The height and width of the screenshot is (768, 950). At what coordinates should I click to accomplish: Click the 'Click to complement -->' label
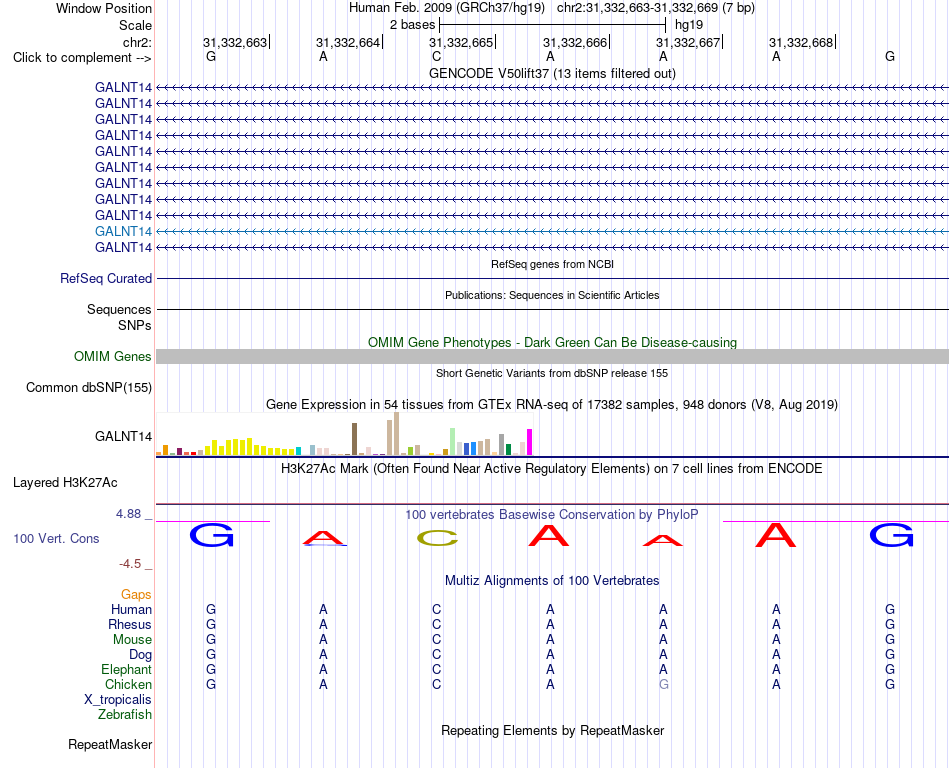(x=82, y=58)
